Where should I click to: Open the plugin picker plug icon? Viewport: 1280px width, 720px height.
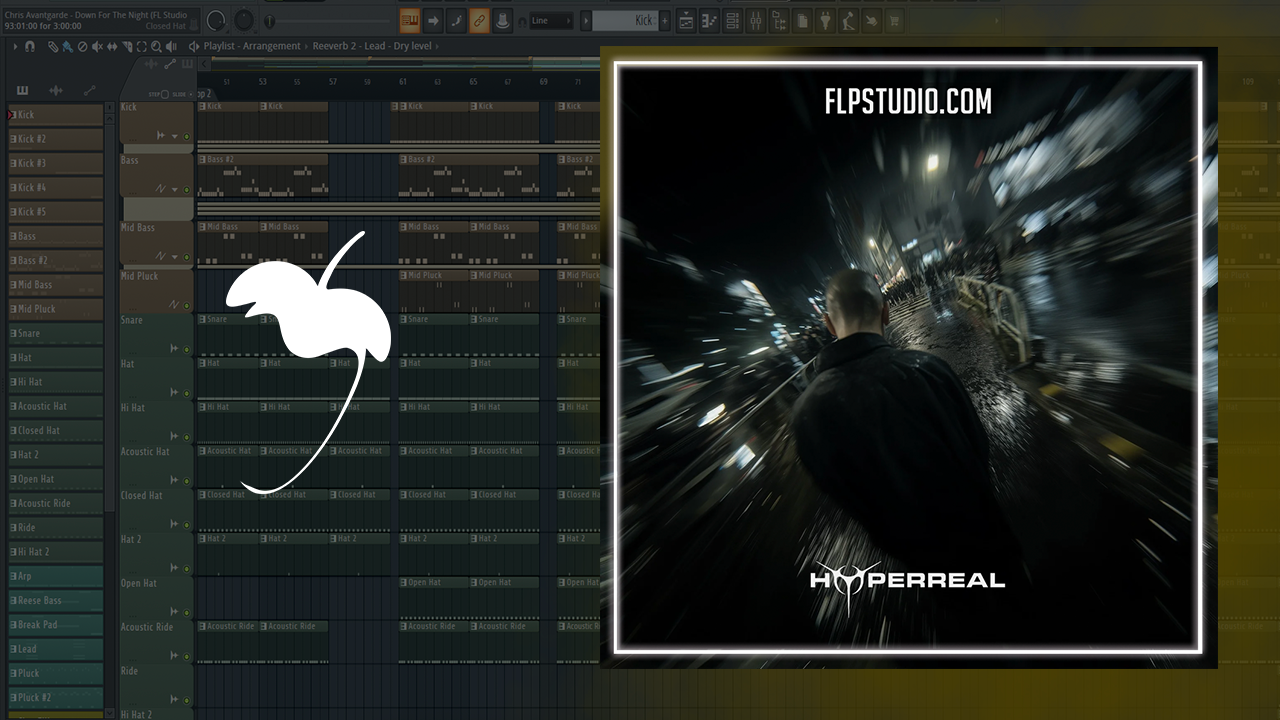pos(826,21)
